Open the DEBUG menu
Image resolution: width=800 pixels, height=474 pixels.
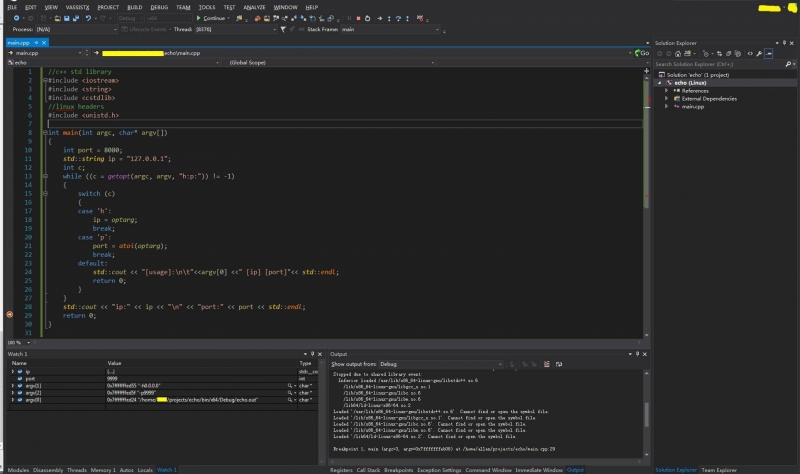tap(159, 7)
